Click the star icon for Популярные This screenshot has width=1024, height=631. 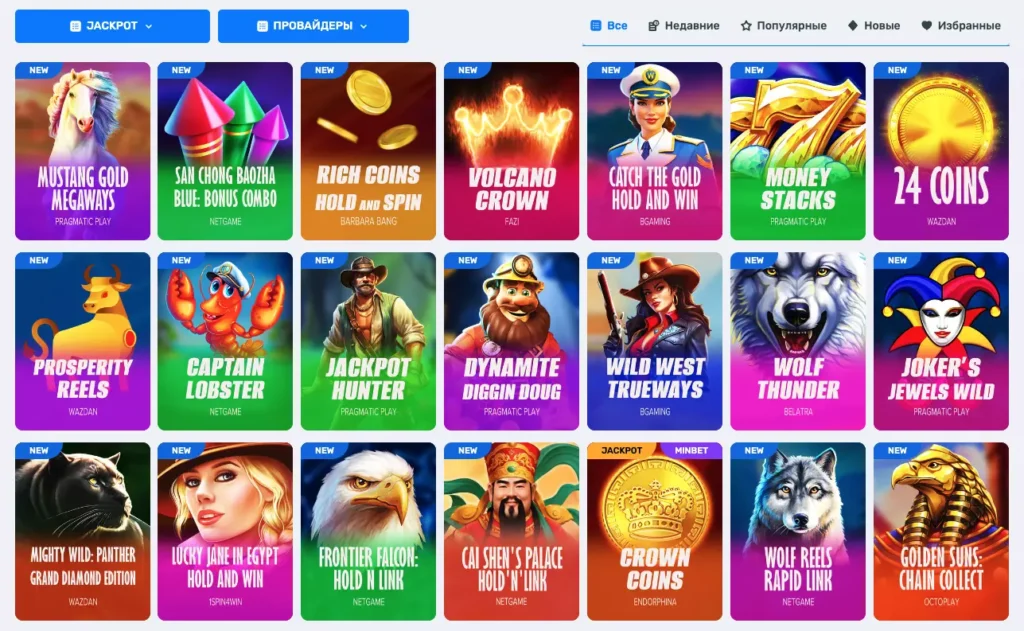(x=746, y=25)
